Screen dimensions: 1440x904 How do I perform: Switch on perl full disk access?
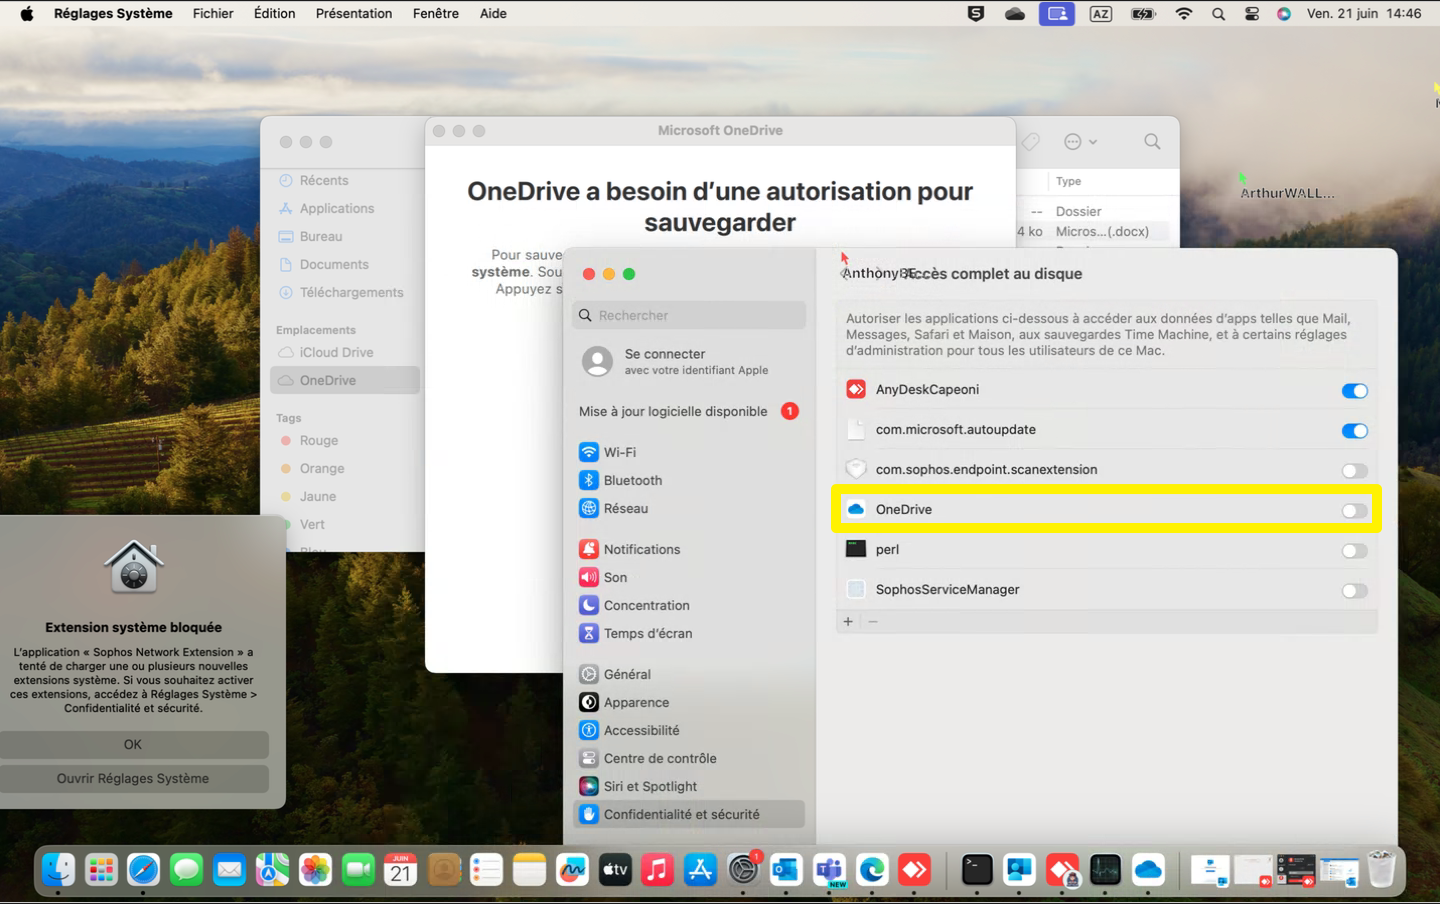pyautogui.click(x=1354, y=551)
